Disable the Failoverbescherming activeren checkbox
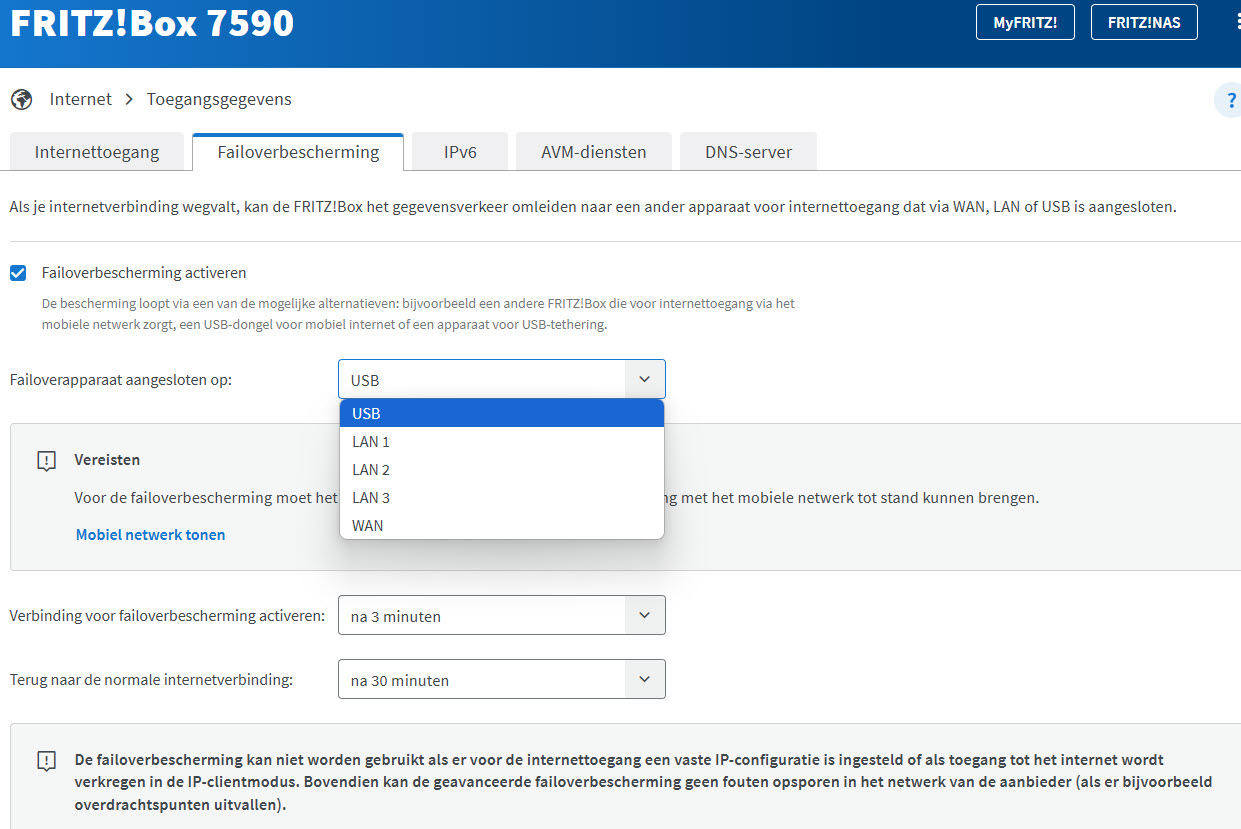Viewport: 1241px width, 829px height. [x=18, y=273]
